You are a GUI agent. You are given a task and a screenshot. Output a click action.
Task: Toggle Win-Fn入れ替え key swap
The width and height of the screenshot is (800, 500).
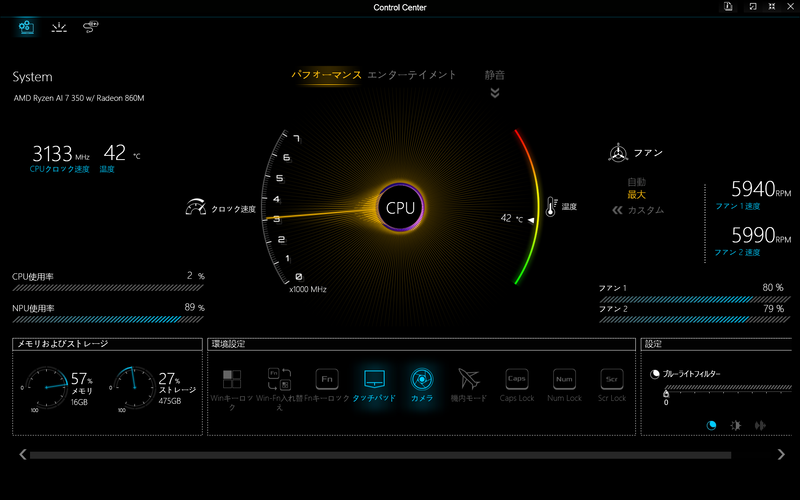(279, 390)
